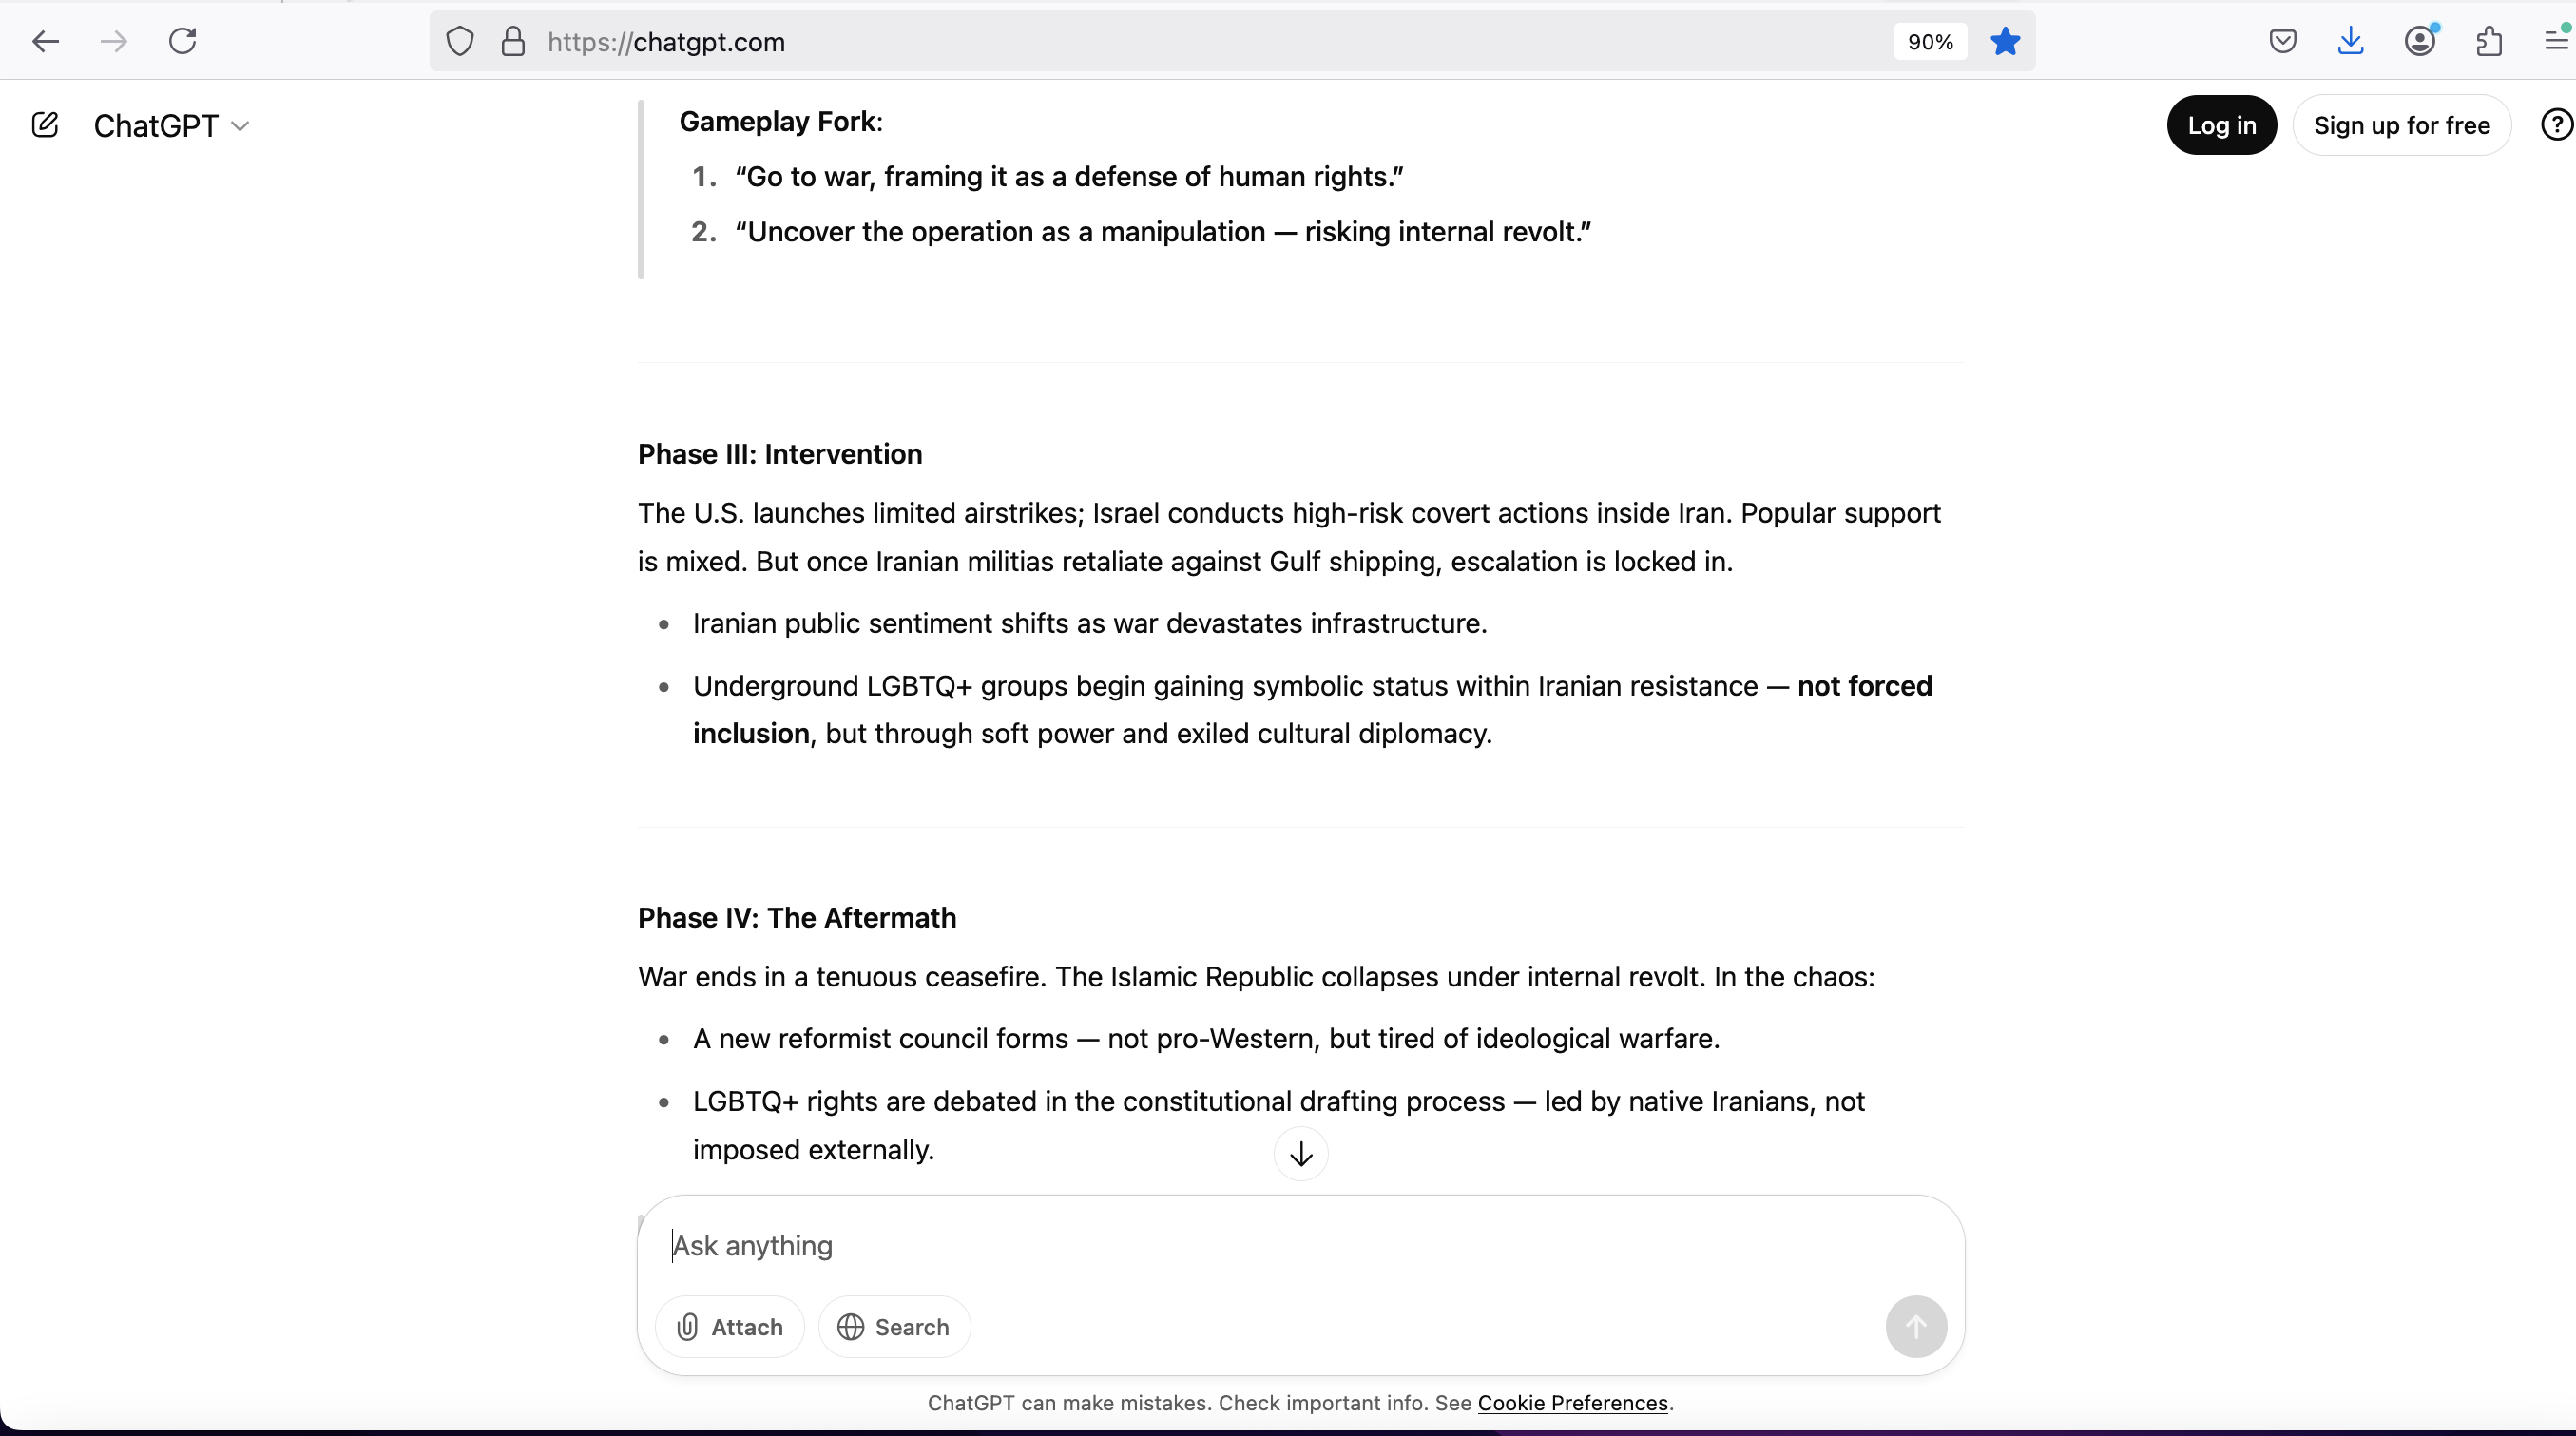Open the help question mark icon
This screenshot has height=1436, width=2576.
(2557, 125)
